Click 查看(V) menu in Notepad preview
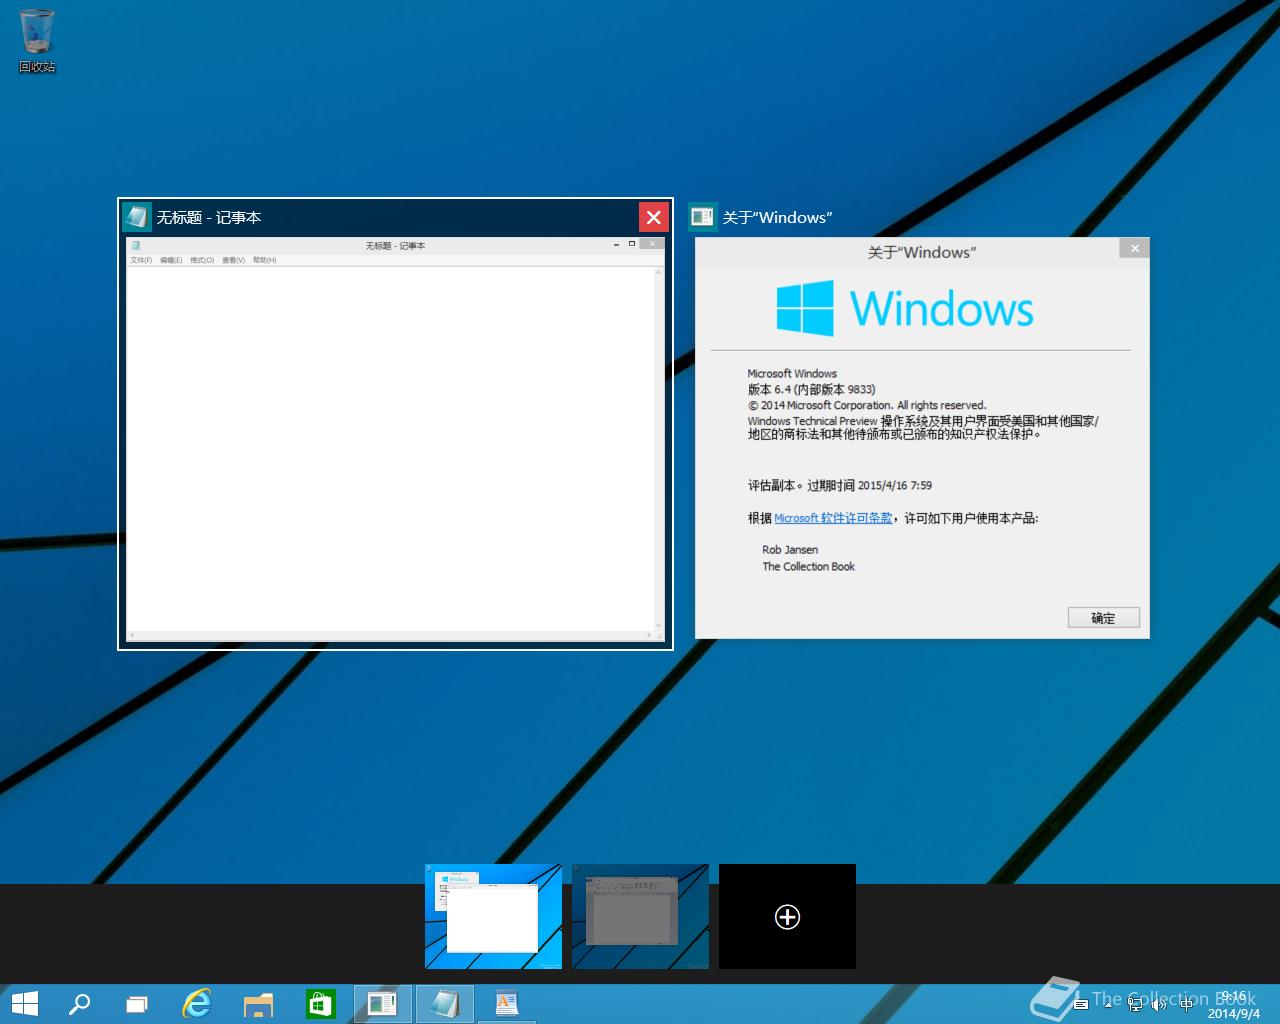 [x=233, y=260]
